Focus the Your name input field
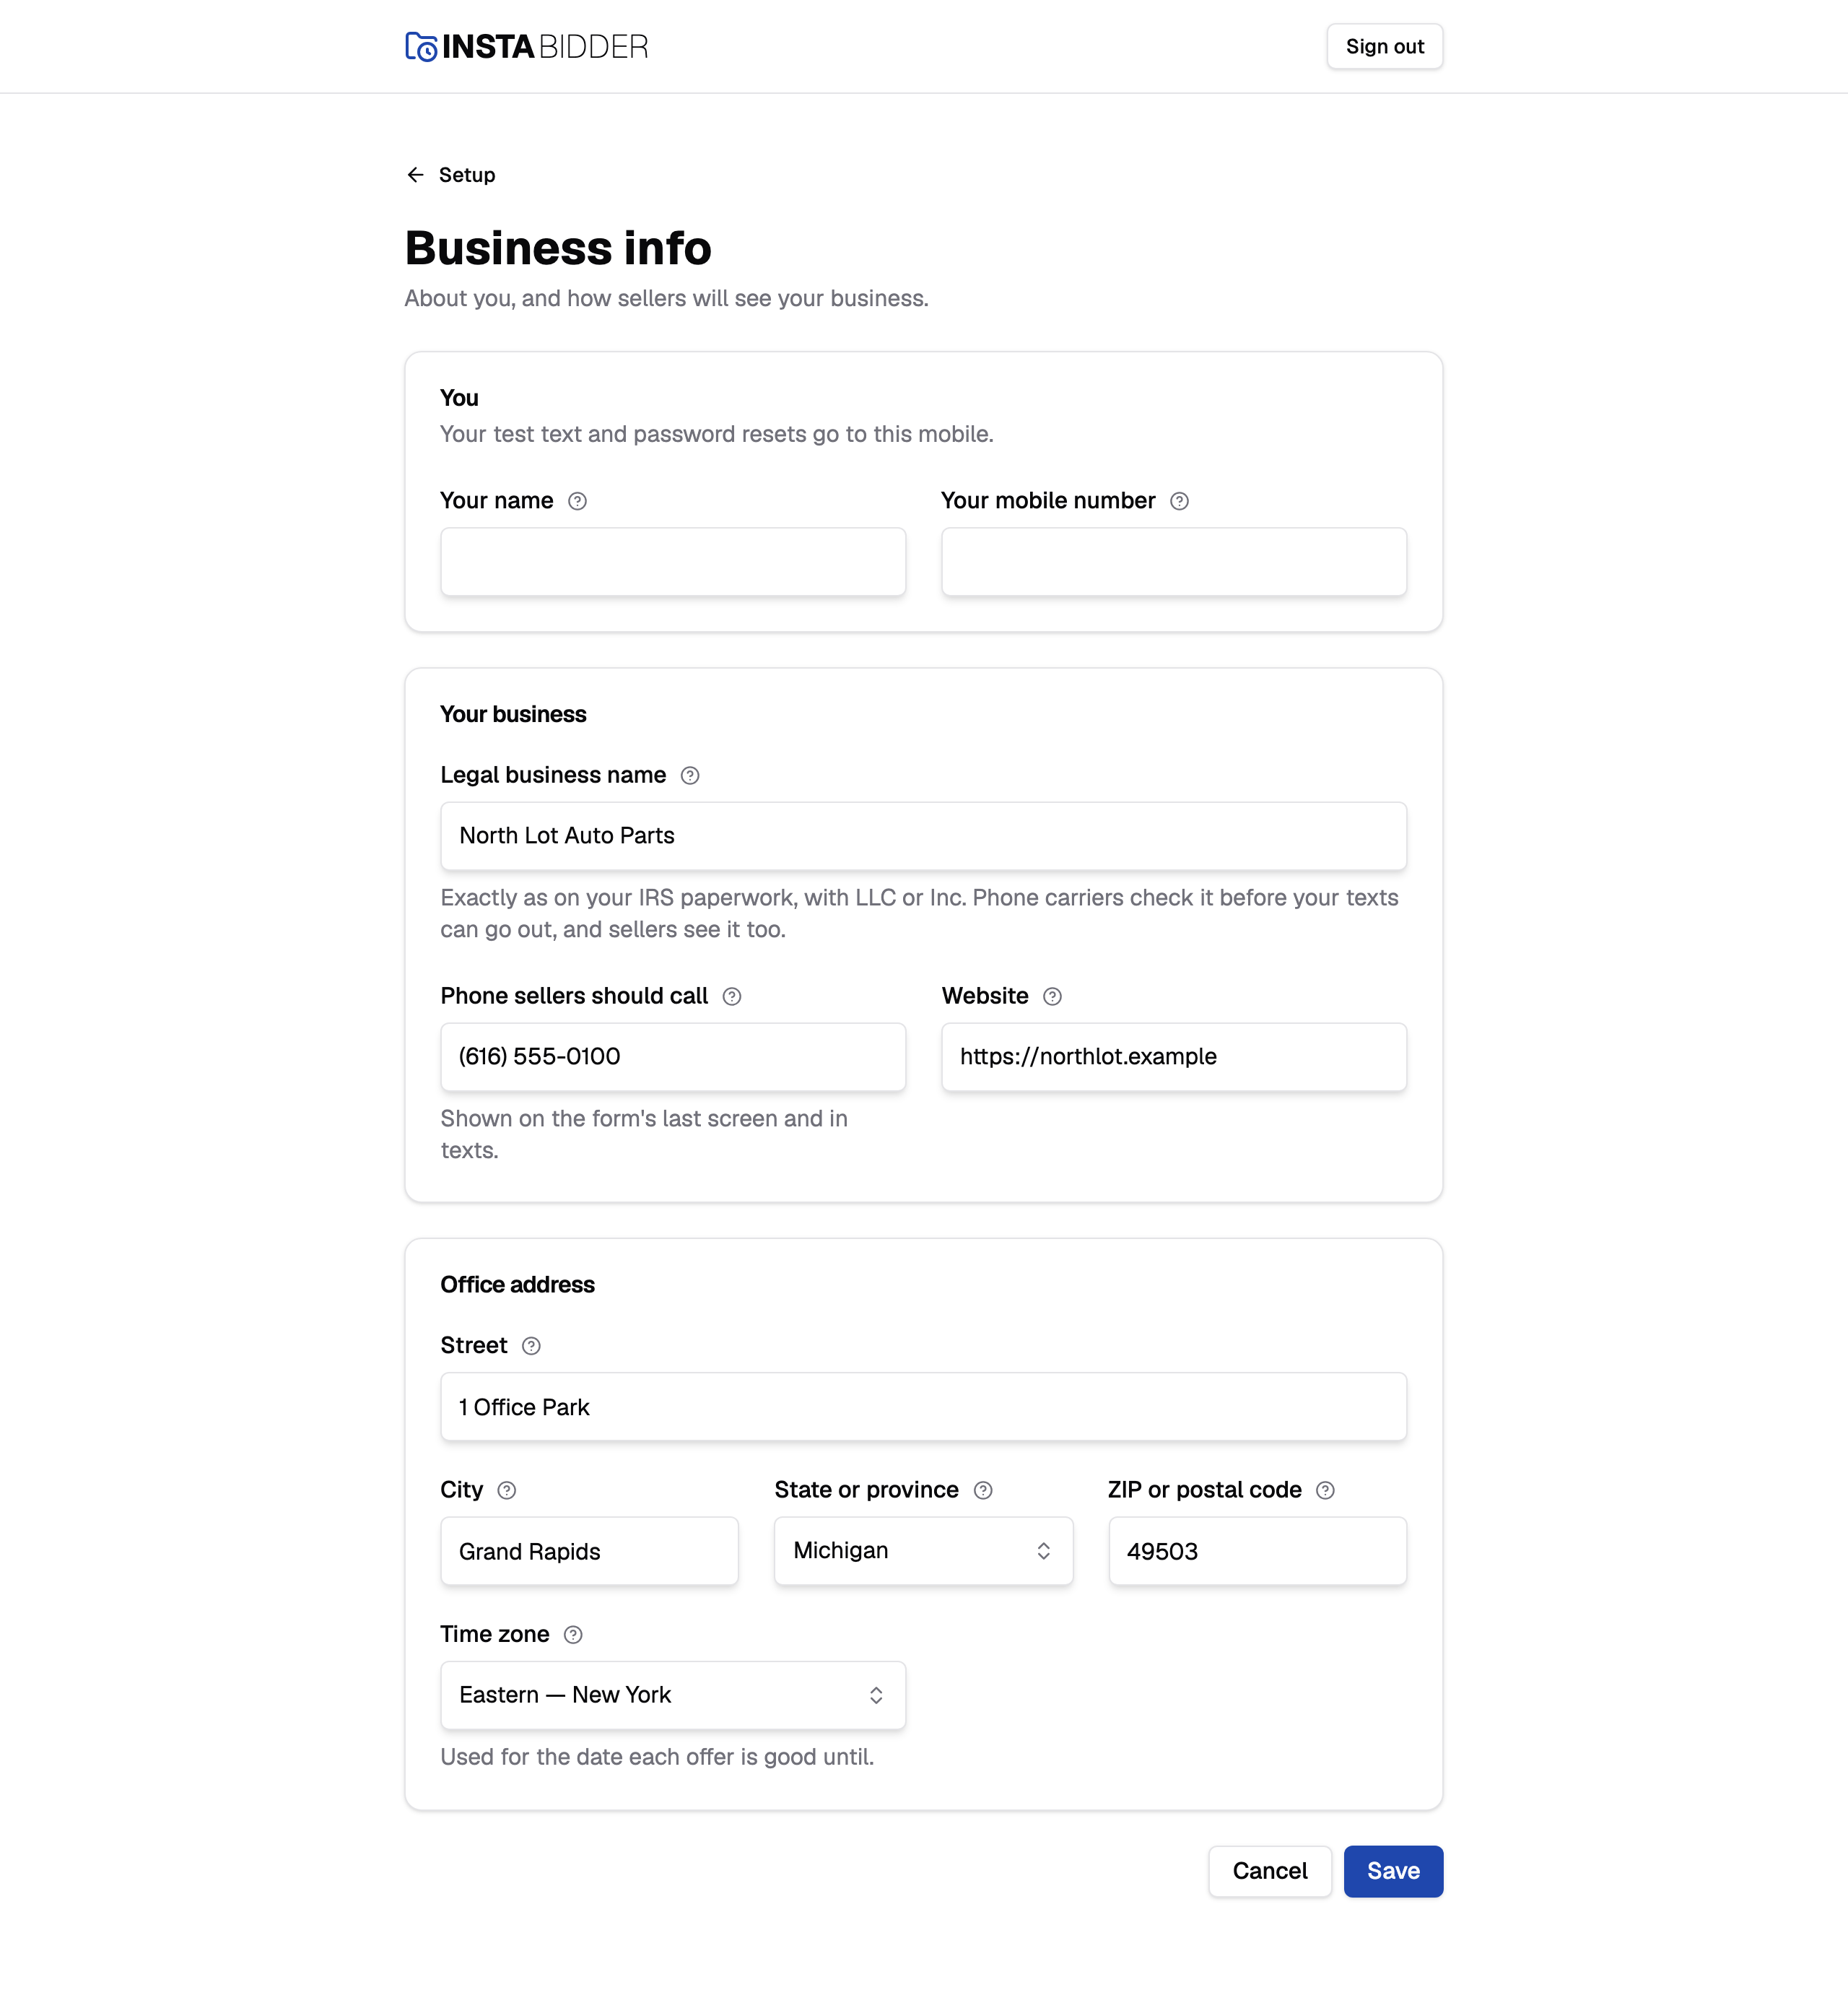 (x=673, y=562)
